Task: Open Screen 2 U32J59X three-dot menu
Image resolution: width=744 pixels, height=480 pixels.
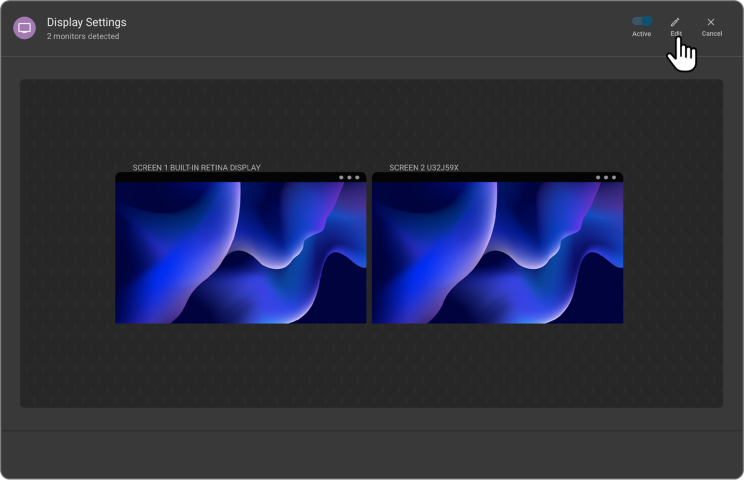Action: click(x=606, y=177)
